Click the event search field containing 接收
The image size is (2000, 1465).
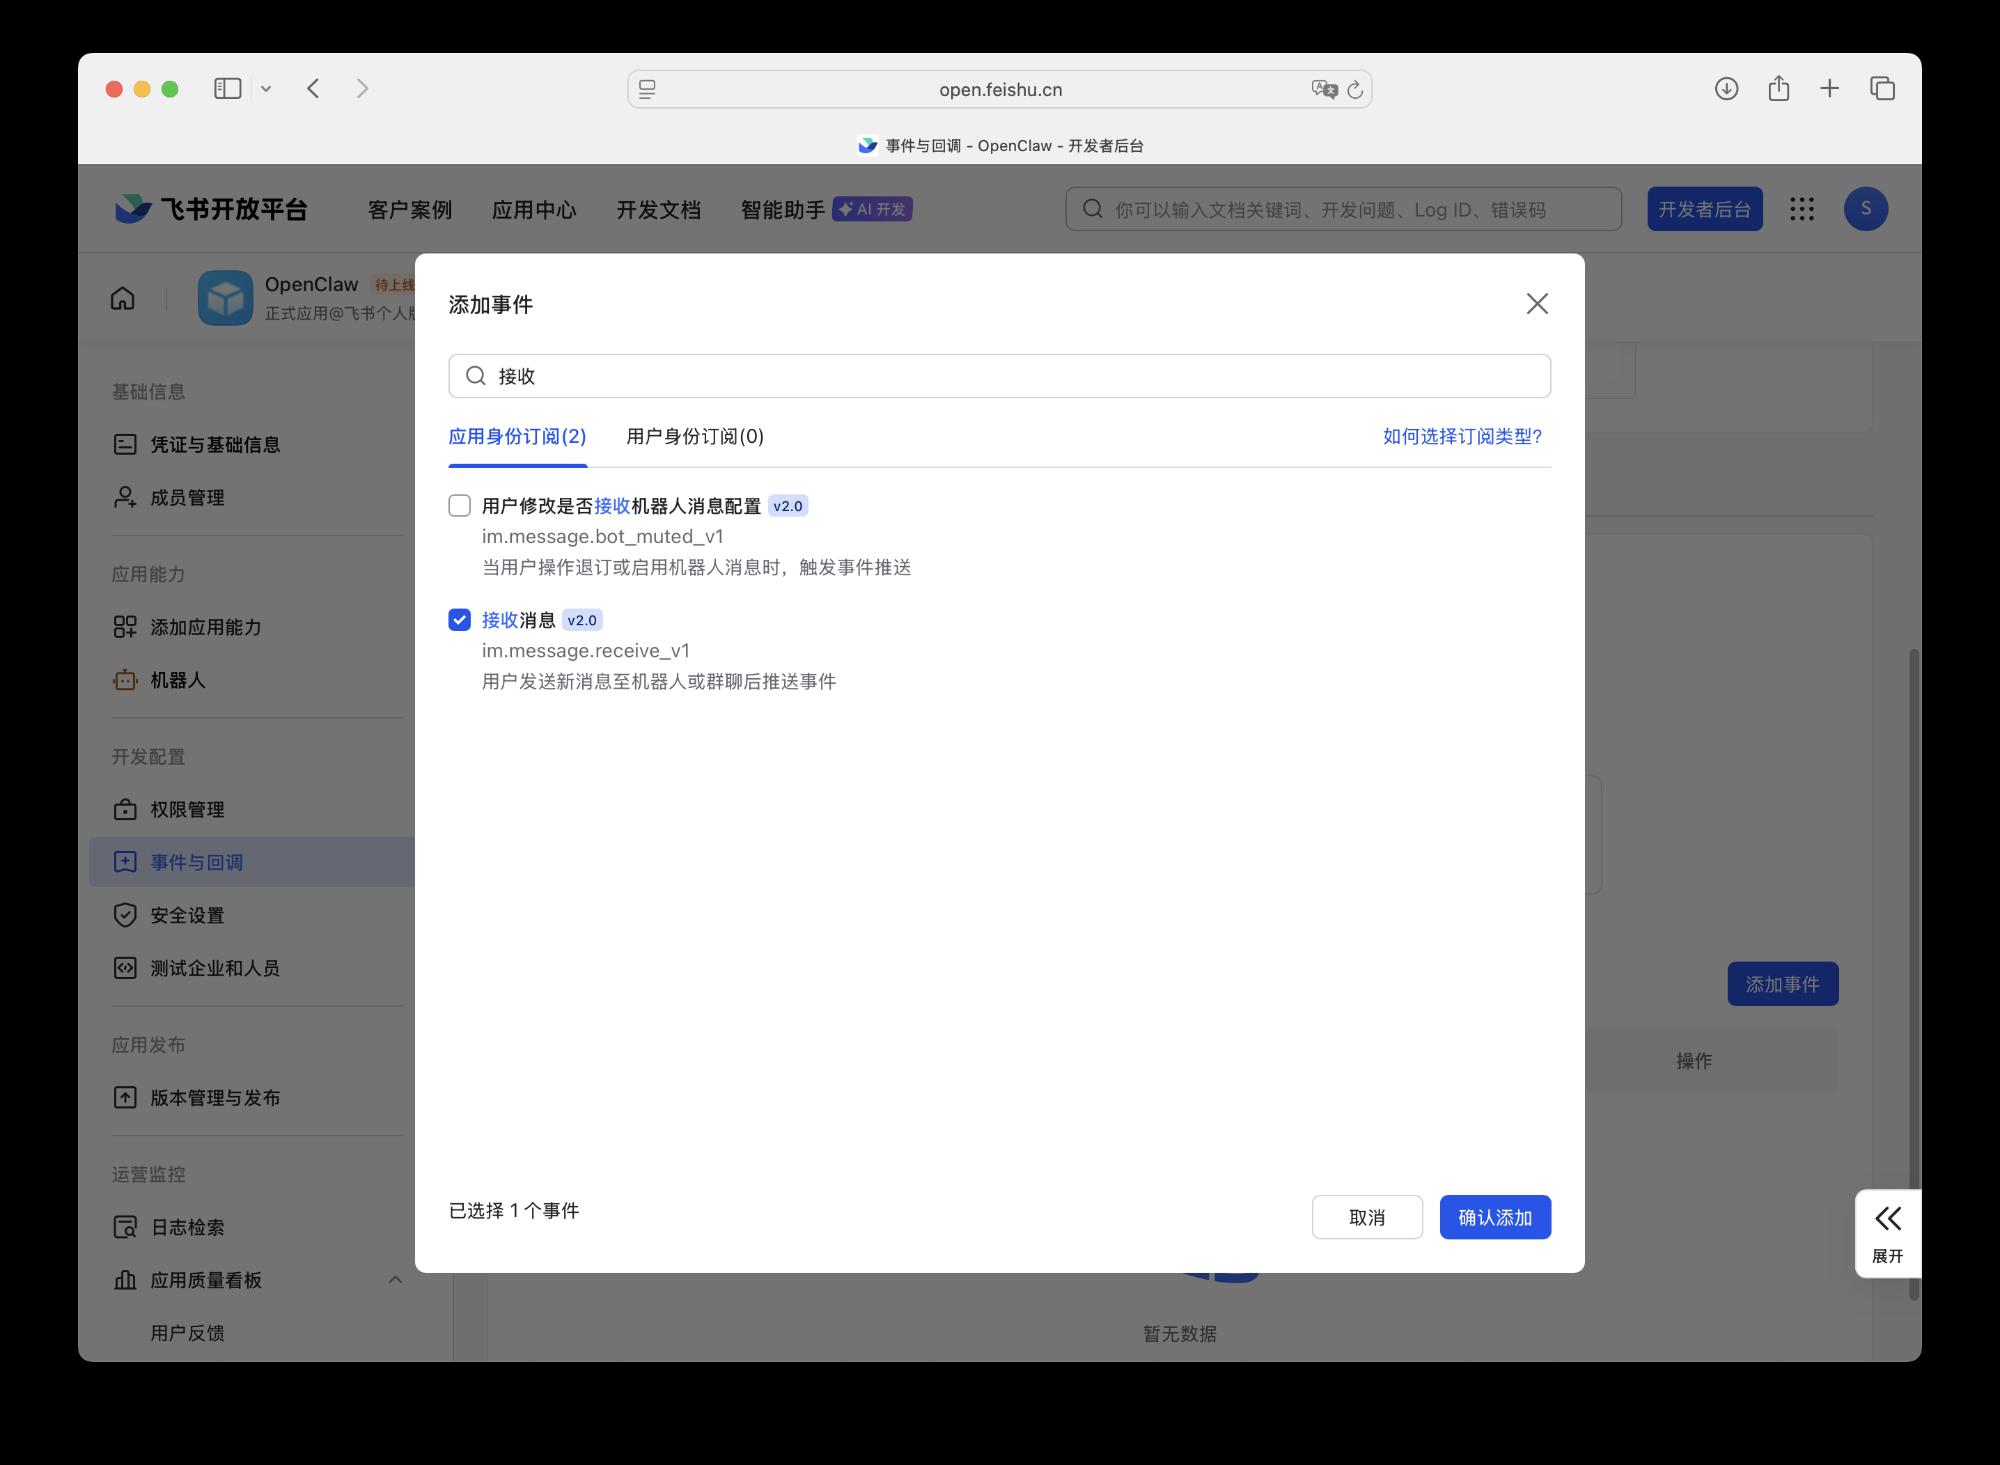1000,376
